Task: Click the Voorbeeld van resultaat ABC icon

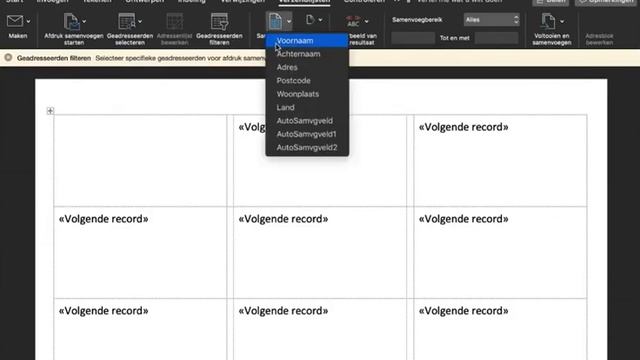Action: tap(353, 21)
